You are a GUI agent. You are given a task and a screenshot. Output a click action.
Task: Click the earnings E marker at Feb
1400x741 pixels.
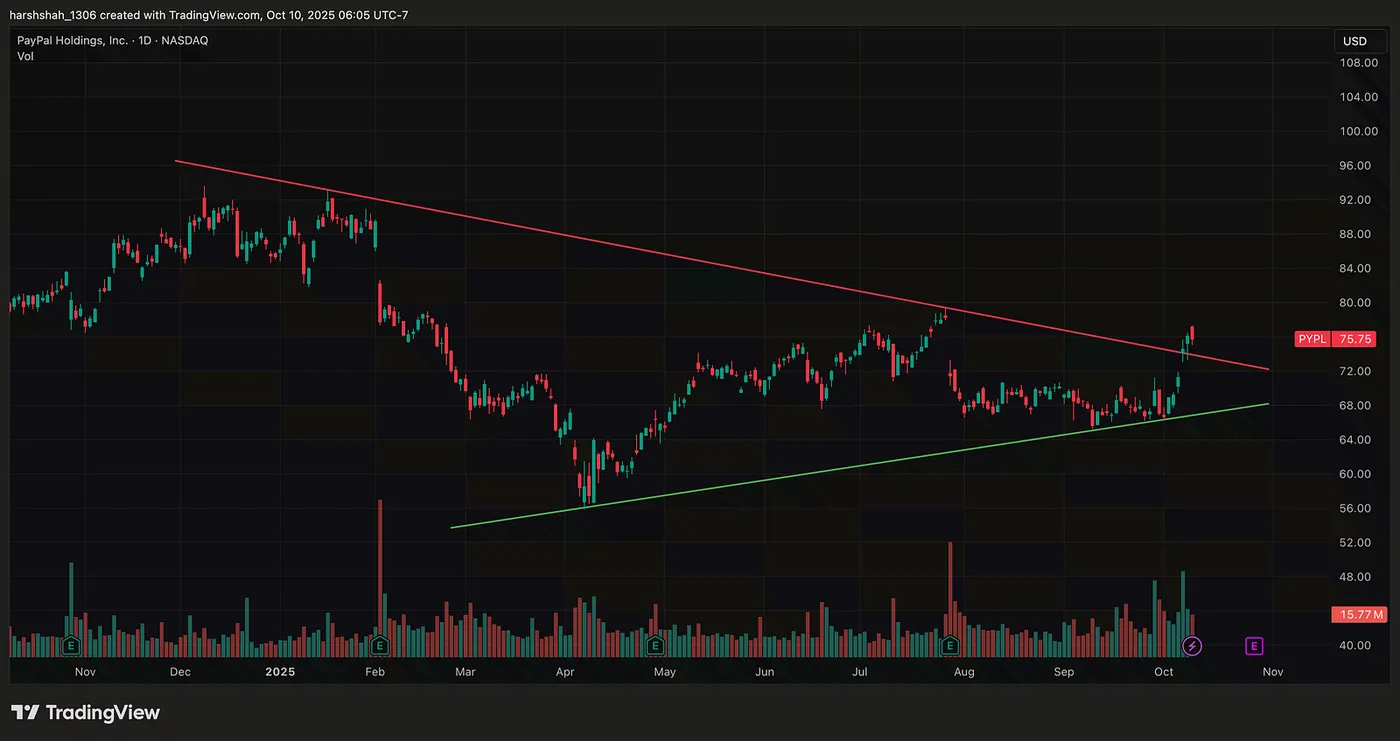(x=380, y=645)
